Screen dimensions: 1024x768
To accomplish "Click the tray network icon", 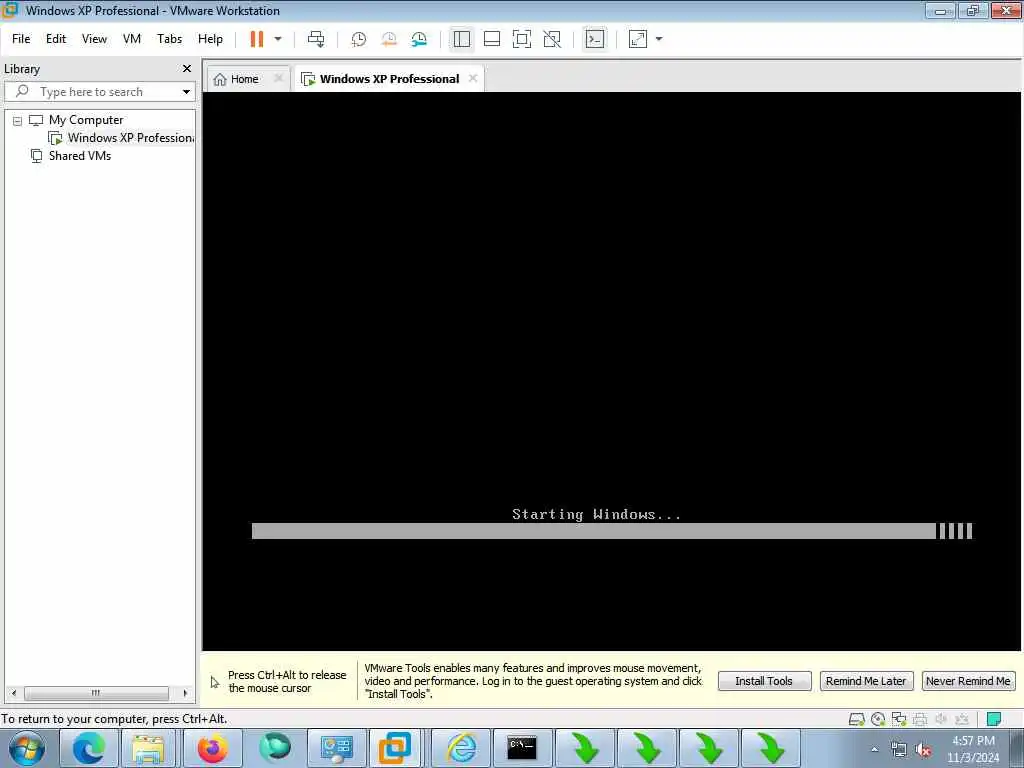I will tap(899, 750).
